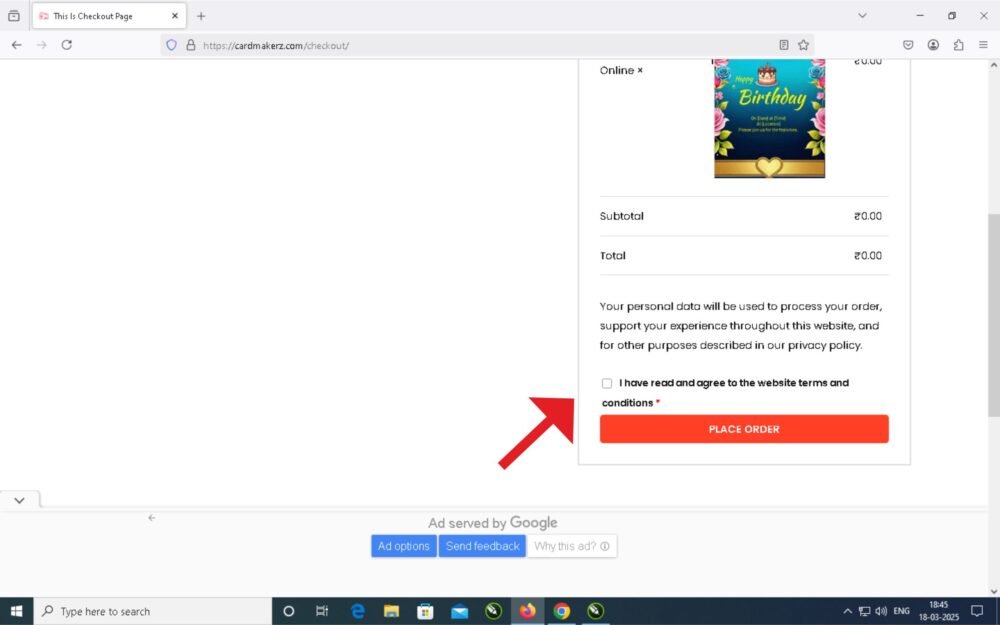
Task: Click the birthday card product thumbnail
Action: pos(769,118)
